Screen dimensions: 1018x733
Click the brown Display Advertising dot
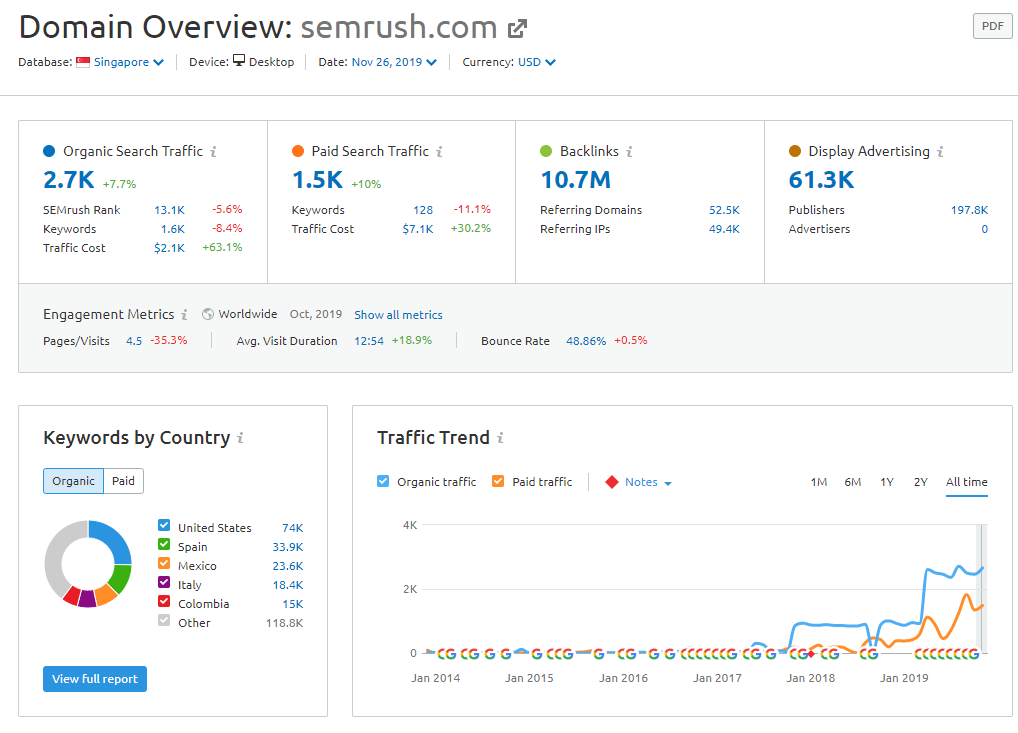tap(795, 151)
